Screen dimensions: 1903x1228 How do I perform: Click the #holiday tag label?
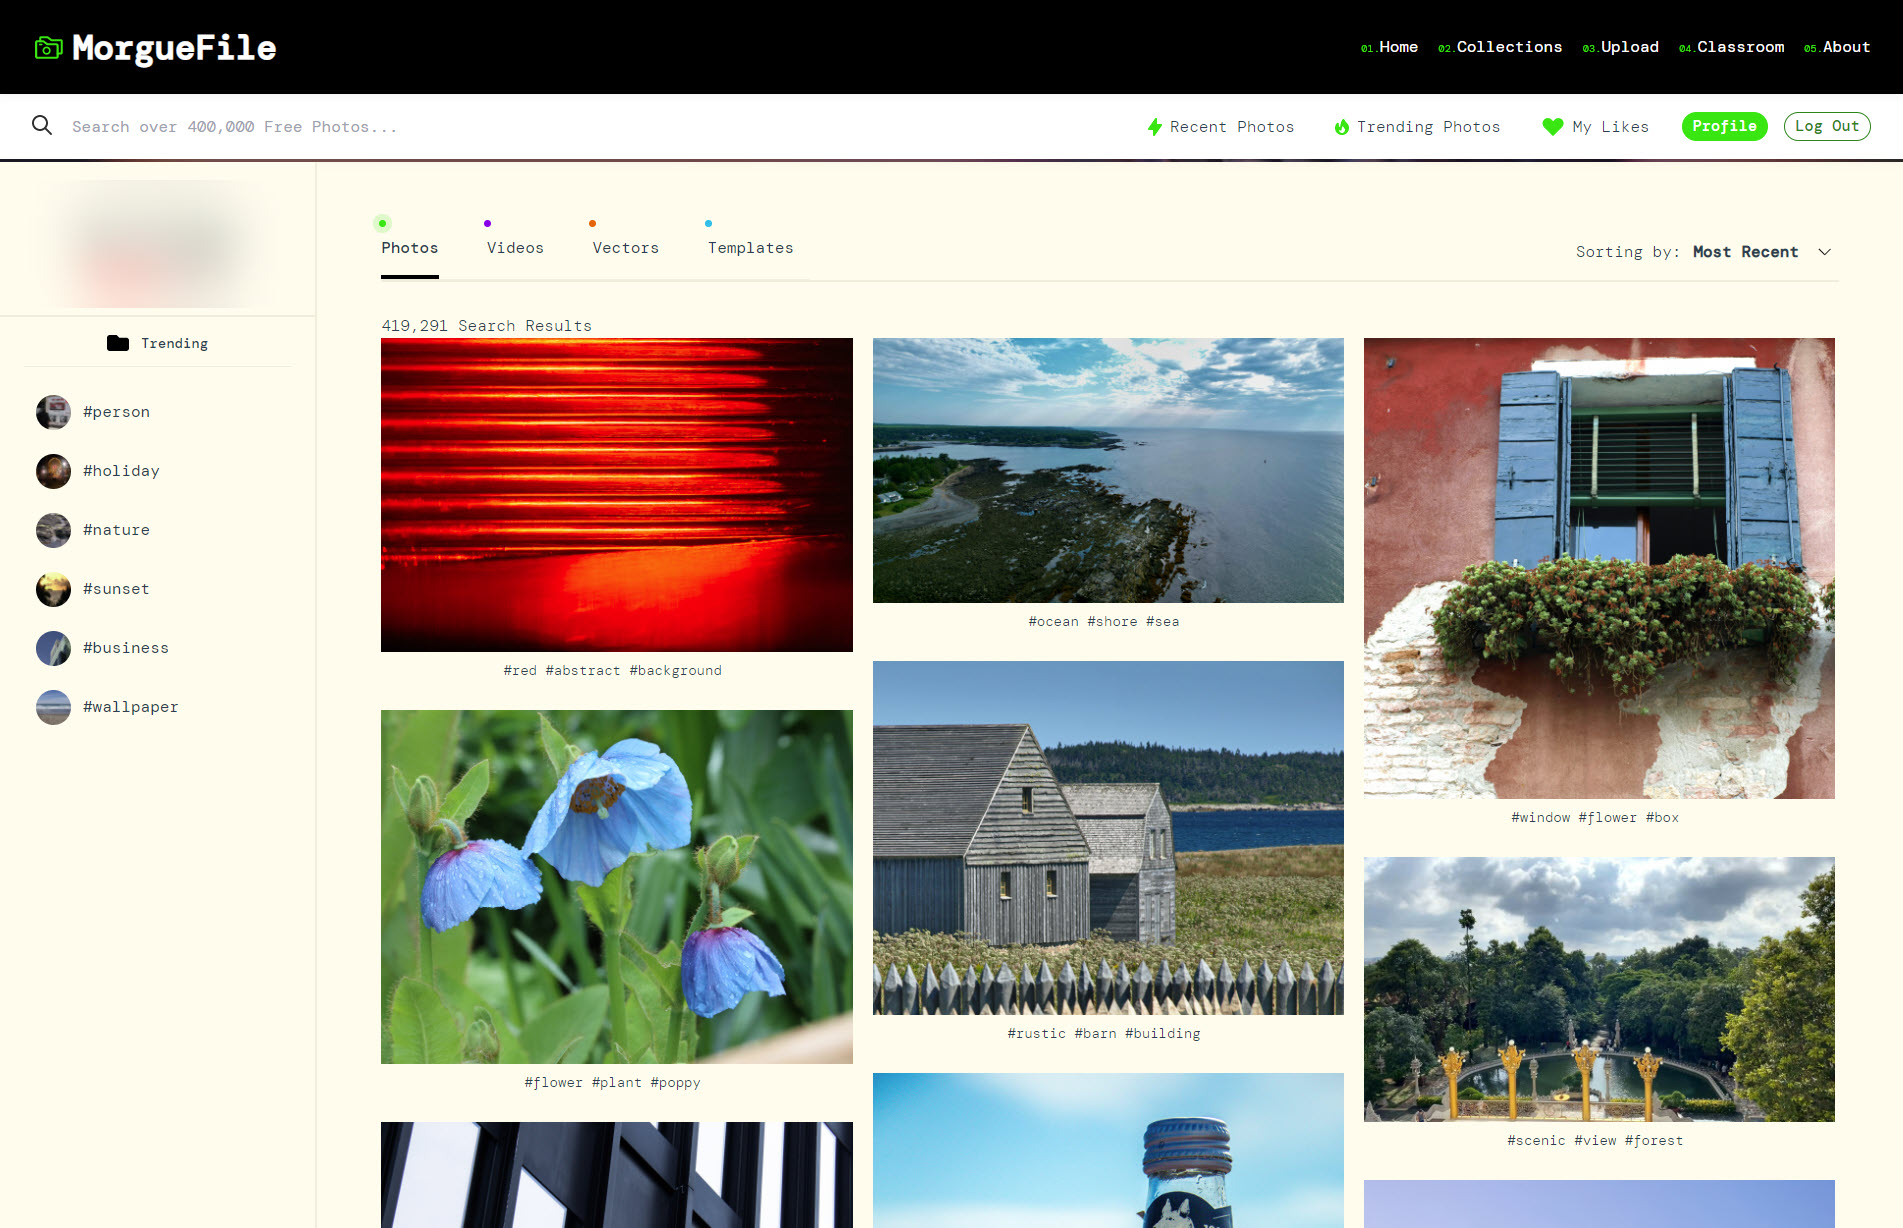[121, 471]
